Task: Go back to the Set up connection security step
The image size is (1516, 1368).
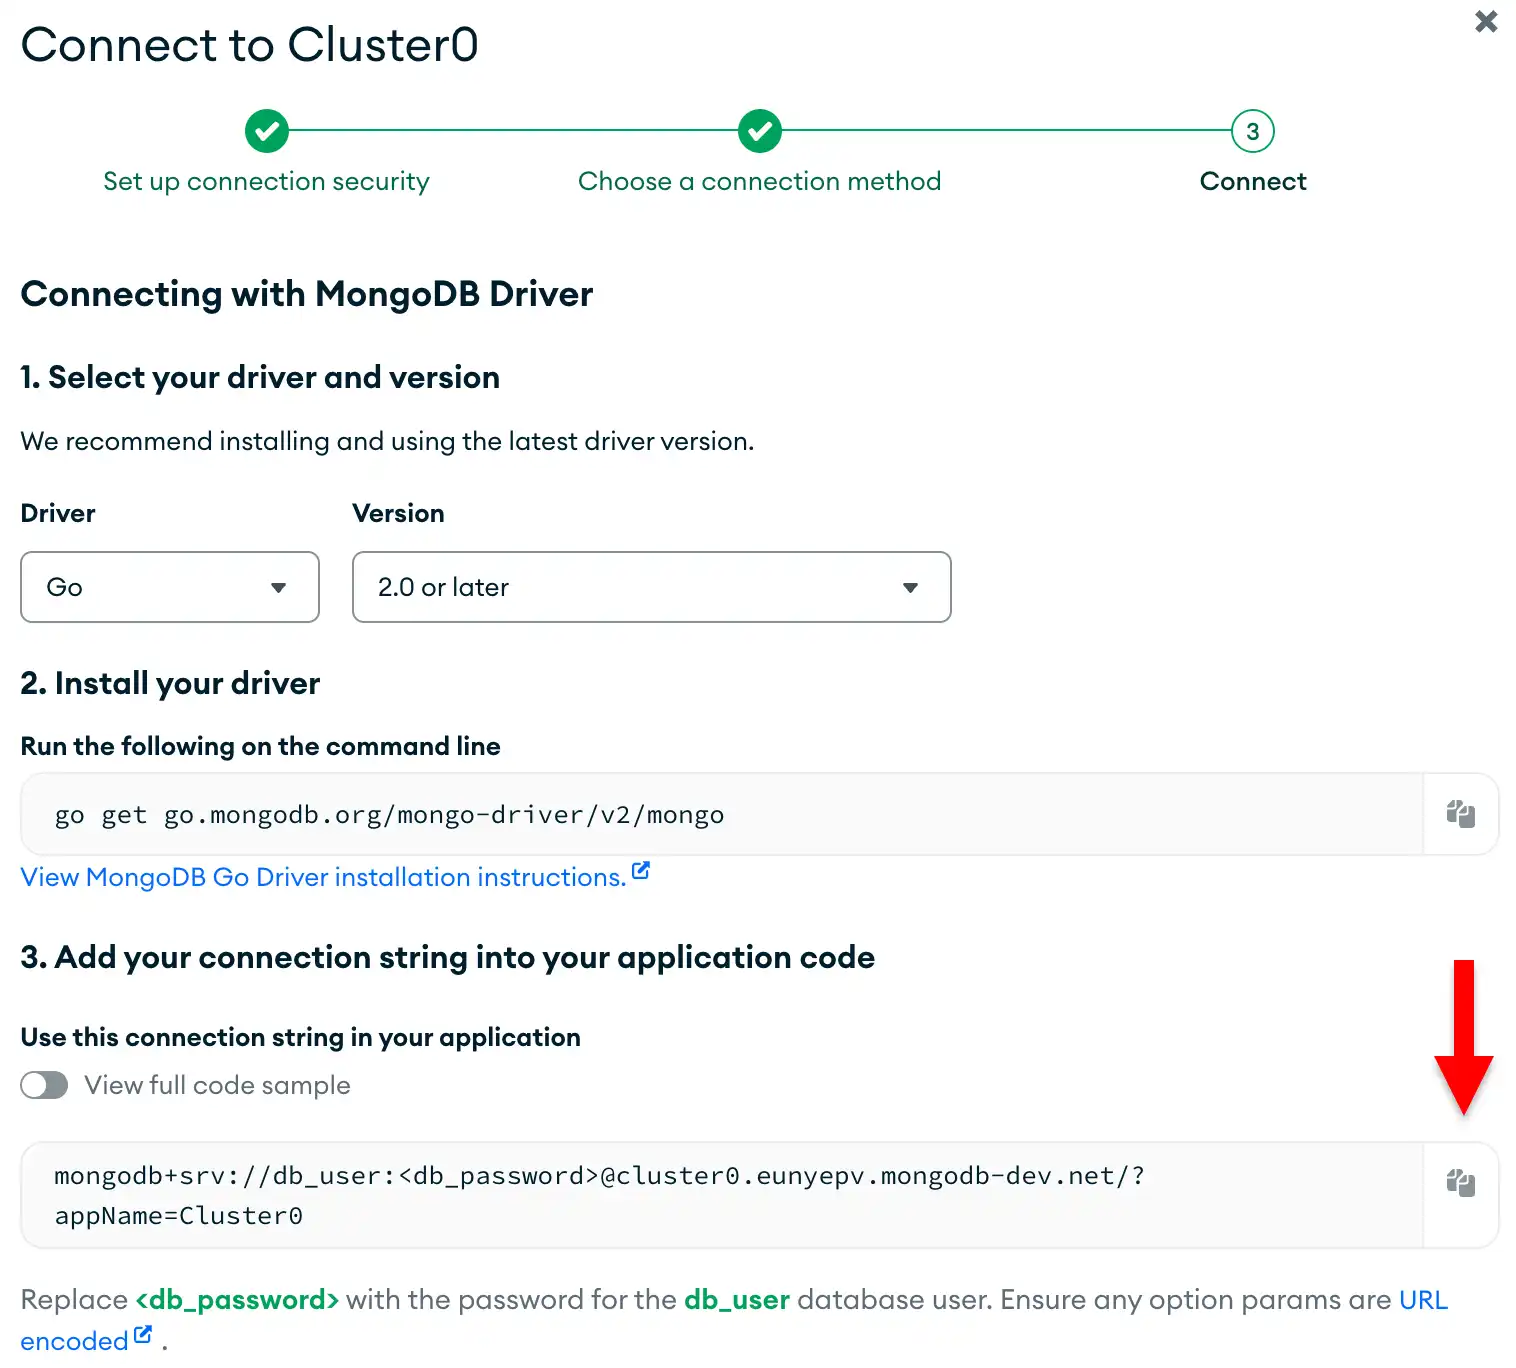Action: tap(266, 181)
